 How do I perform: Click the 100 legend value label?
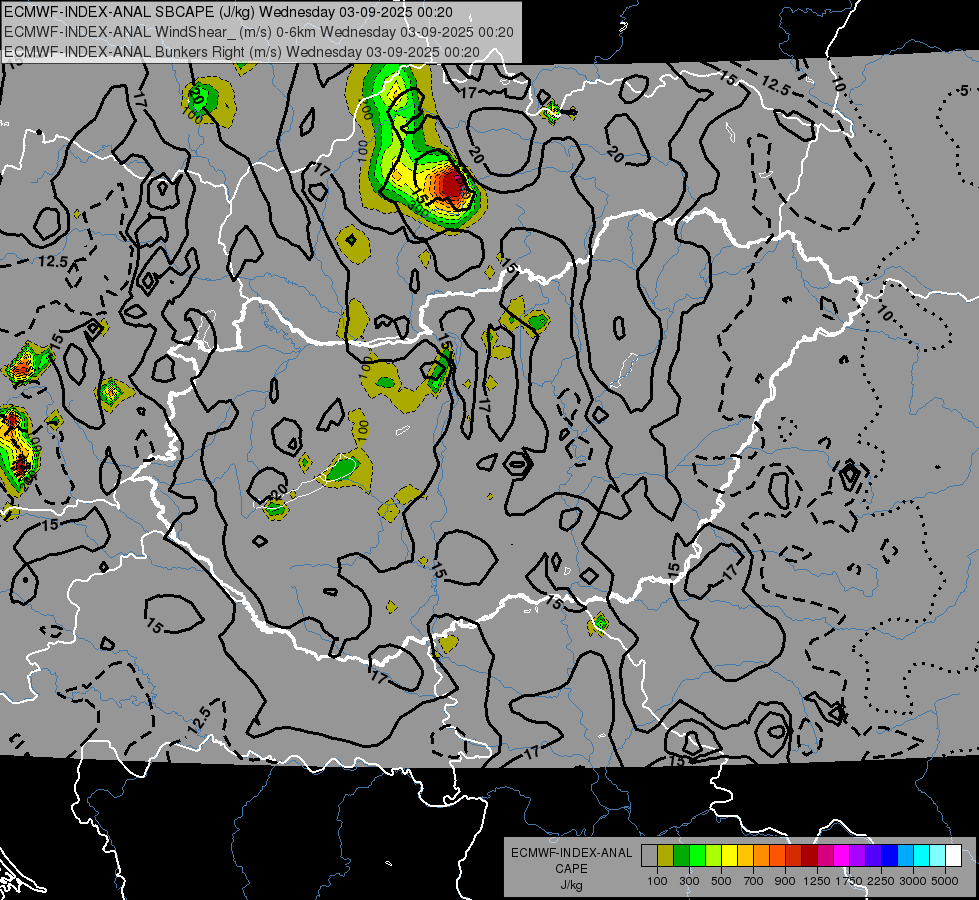point(657,881)
